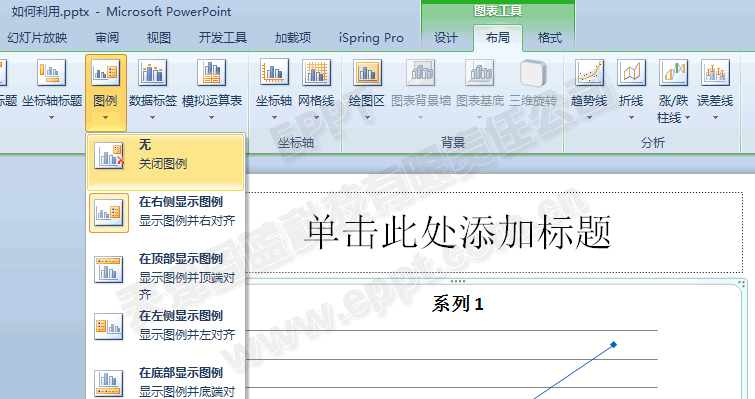Image resolution: width=755 pixels, height=399 pixels.
Task: Expand the 模拟运算表 dropdown arrow
Action: click(x=211, y=117)
